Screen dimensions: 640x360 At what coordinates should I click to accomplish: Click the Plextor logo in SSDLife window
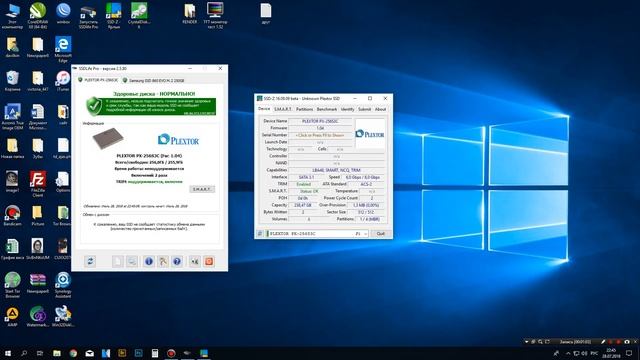[x=178, y=140]
